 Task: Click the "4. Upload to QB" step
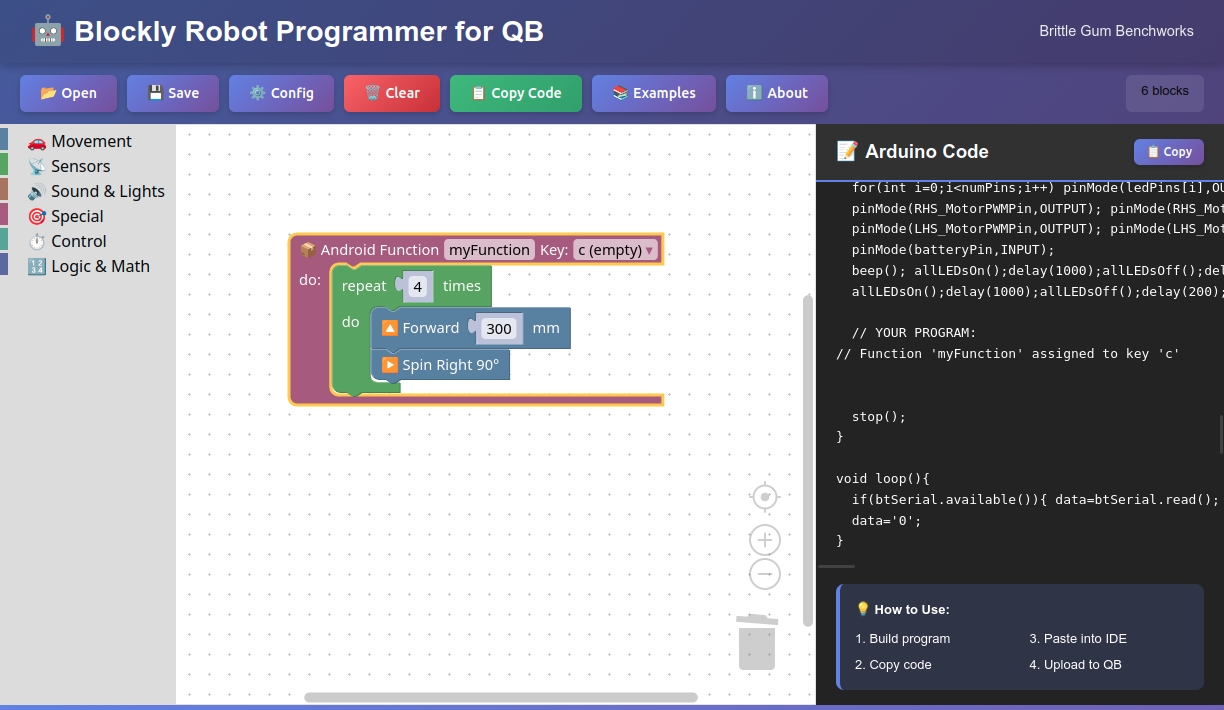click(x=1075, y=665)
